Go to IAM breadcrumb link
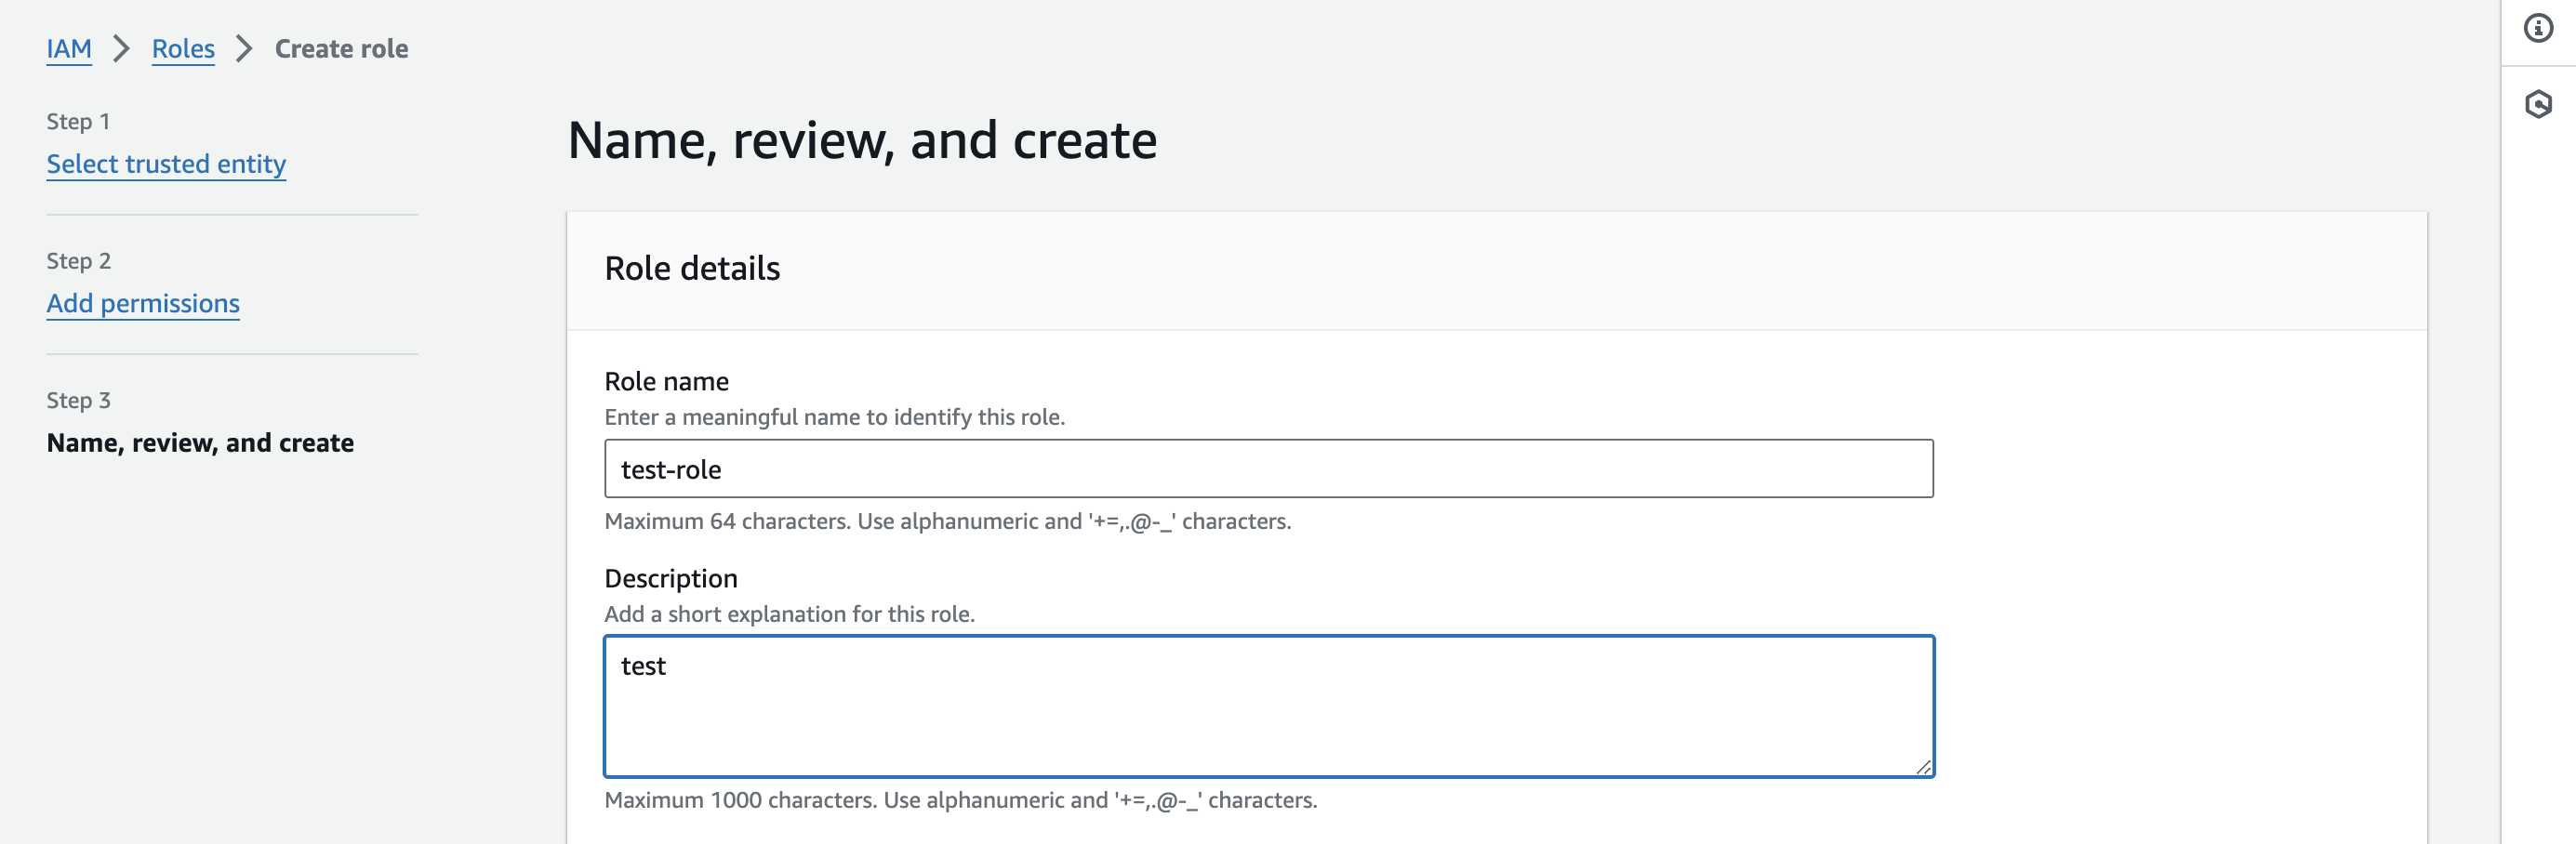Screen dimensions: 2576x844 (x=69, y=48)
